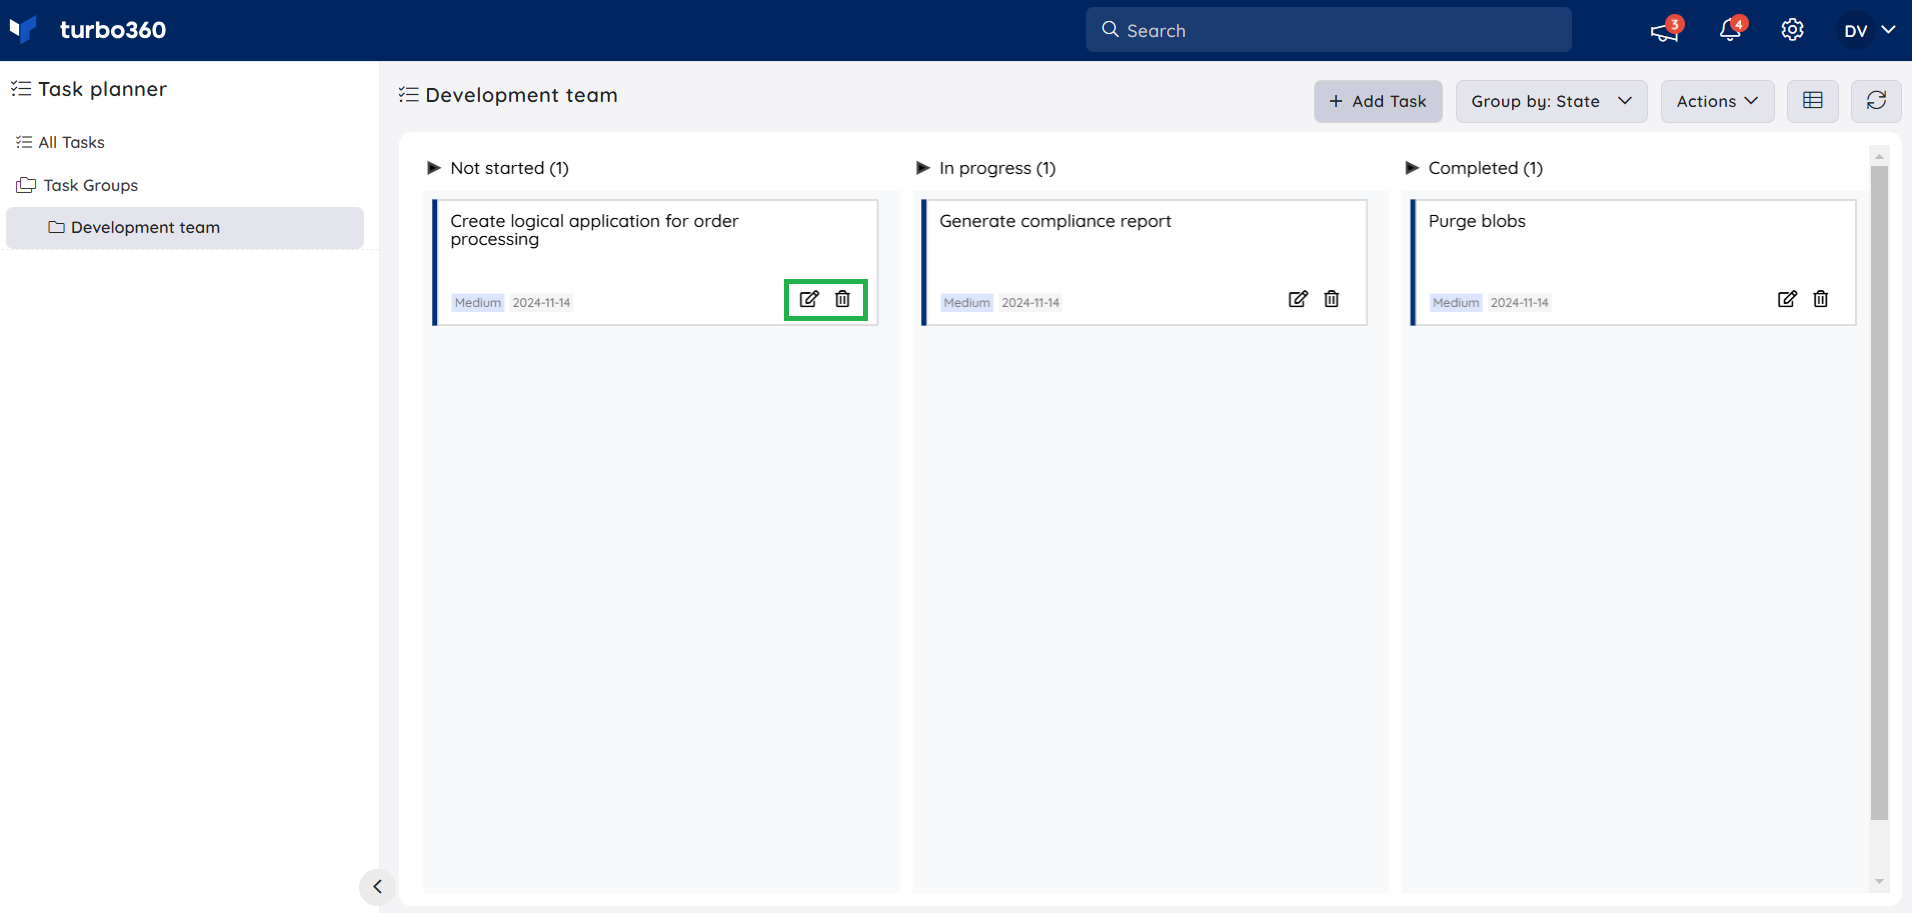Screen dimensions: 1912x913
Task: Edit the Purge blobs task
Action: pyautogui.click(x=1787, y=299)
